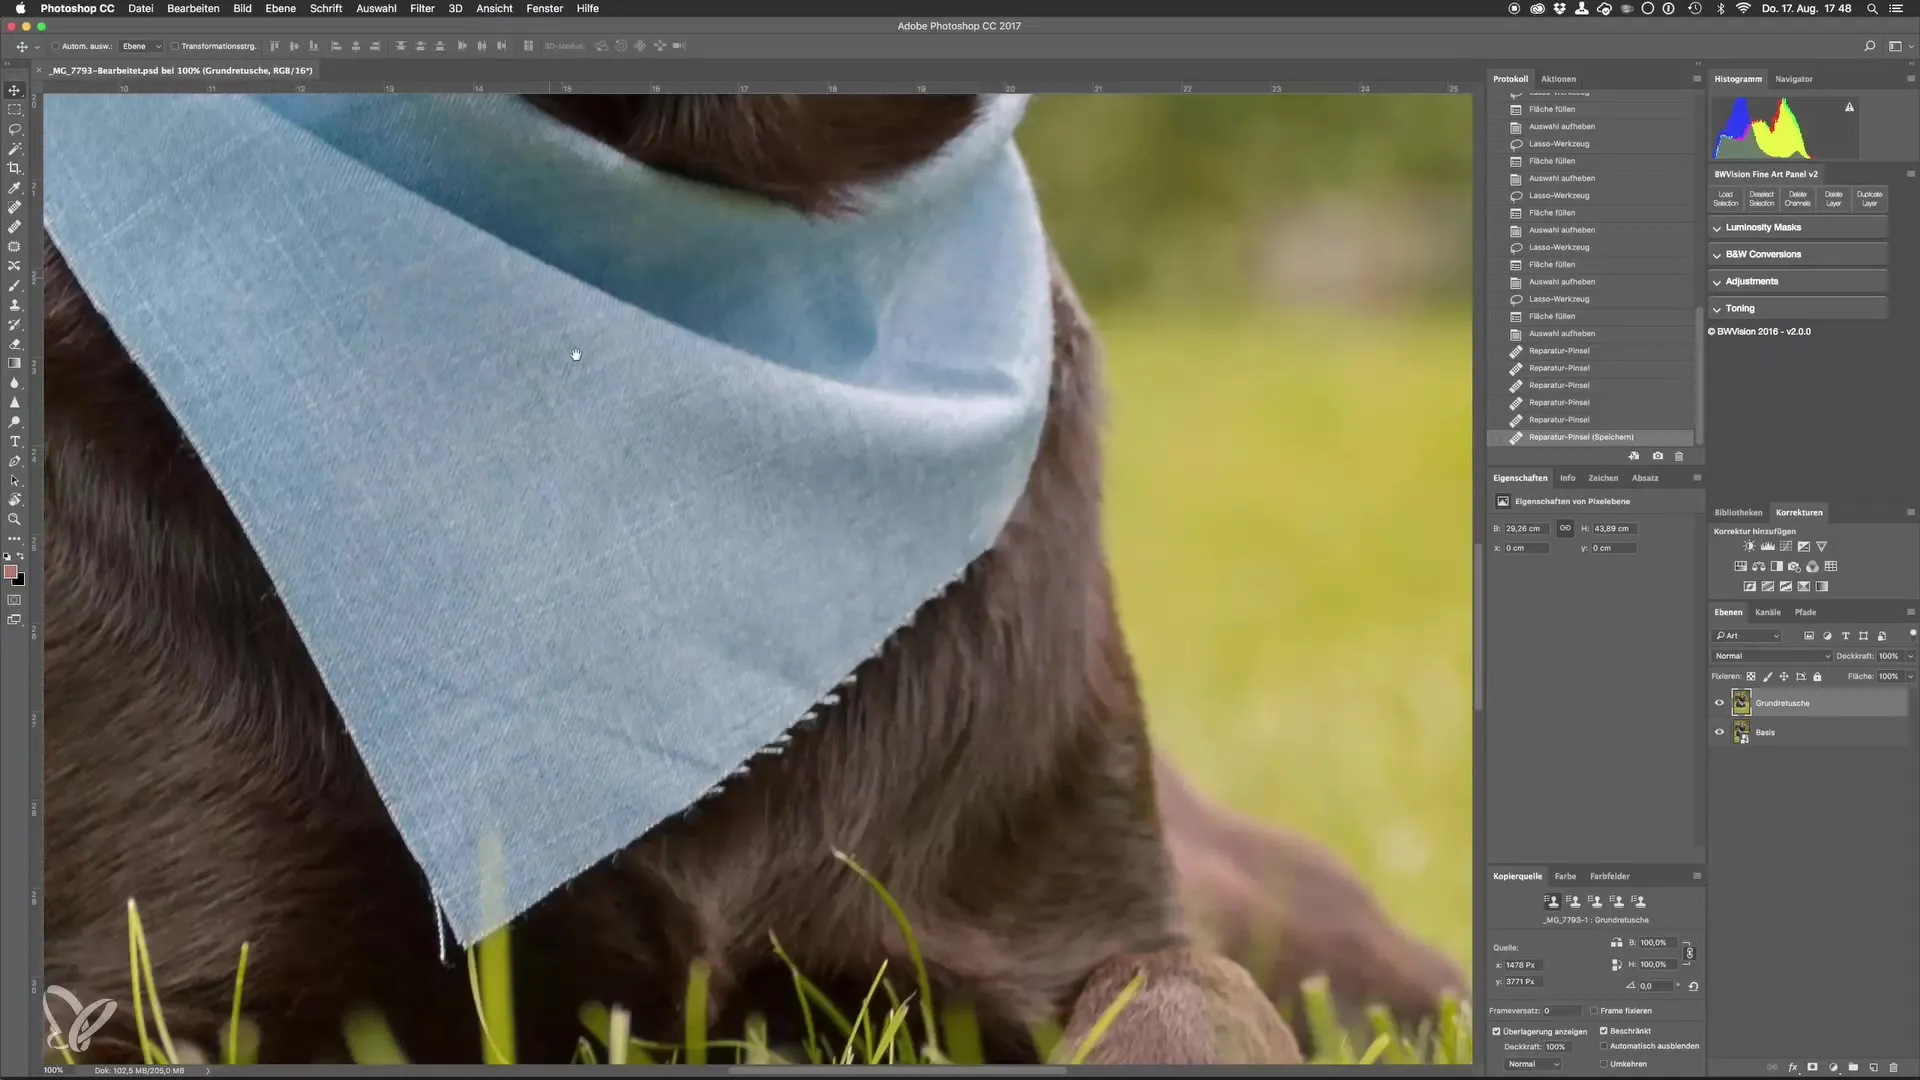Open Photoshop search icon in options bar

pos(1869,46)
